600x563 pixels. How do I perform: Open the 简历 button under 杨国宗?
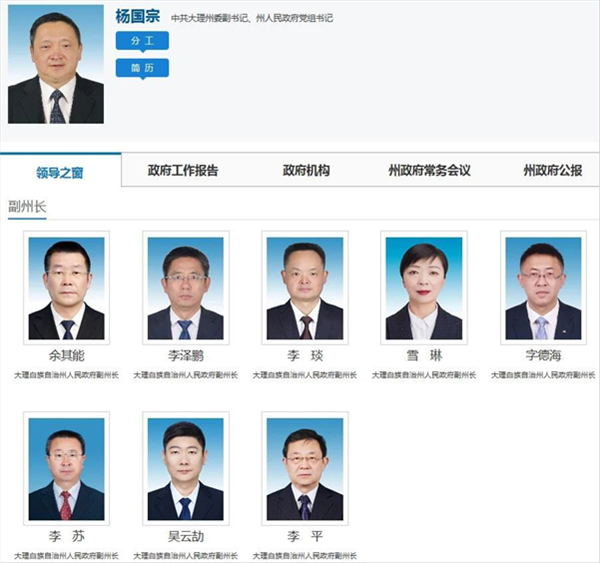pyautogui.click(x=142, y=68)
